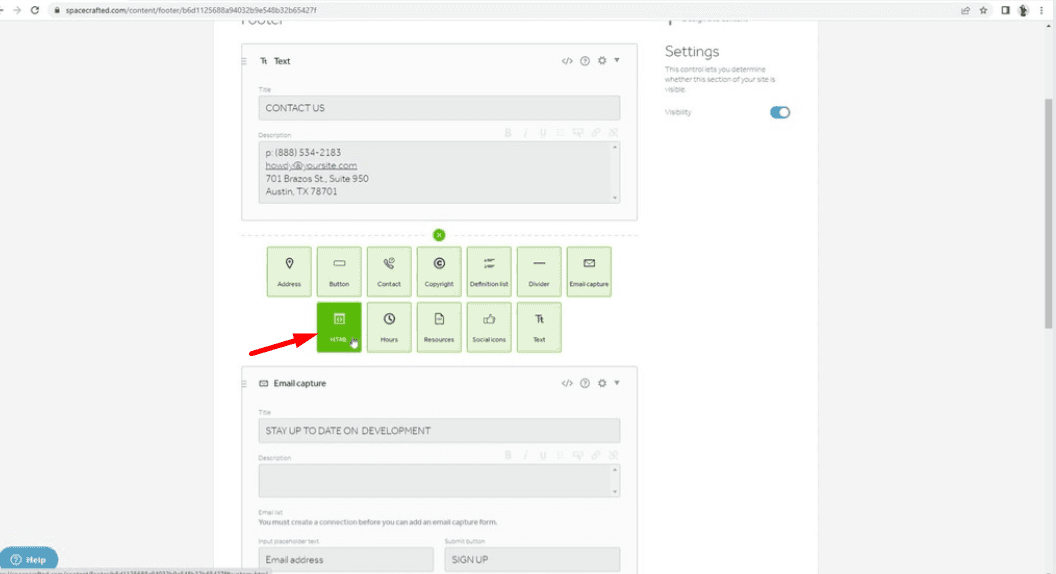1056x574 pixels.
Task: Toggle the Visibility switch in Settings
Action: [x=780, y=113]
